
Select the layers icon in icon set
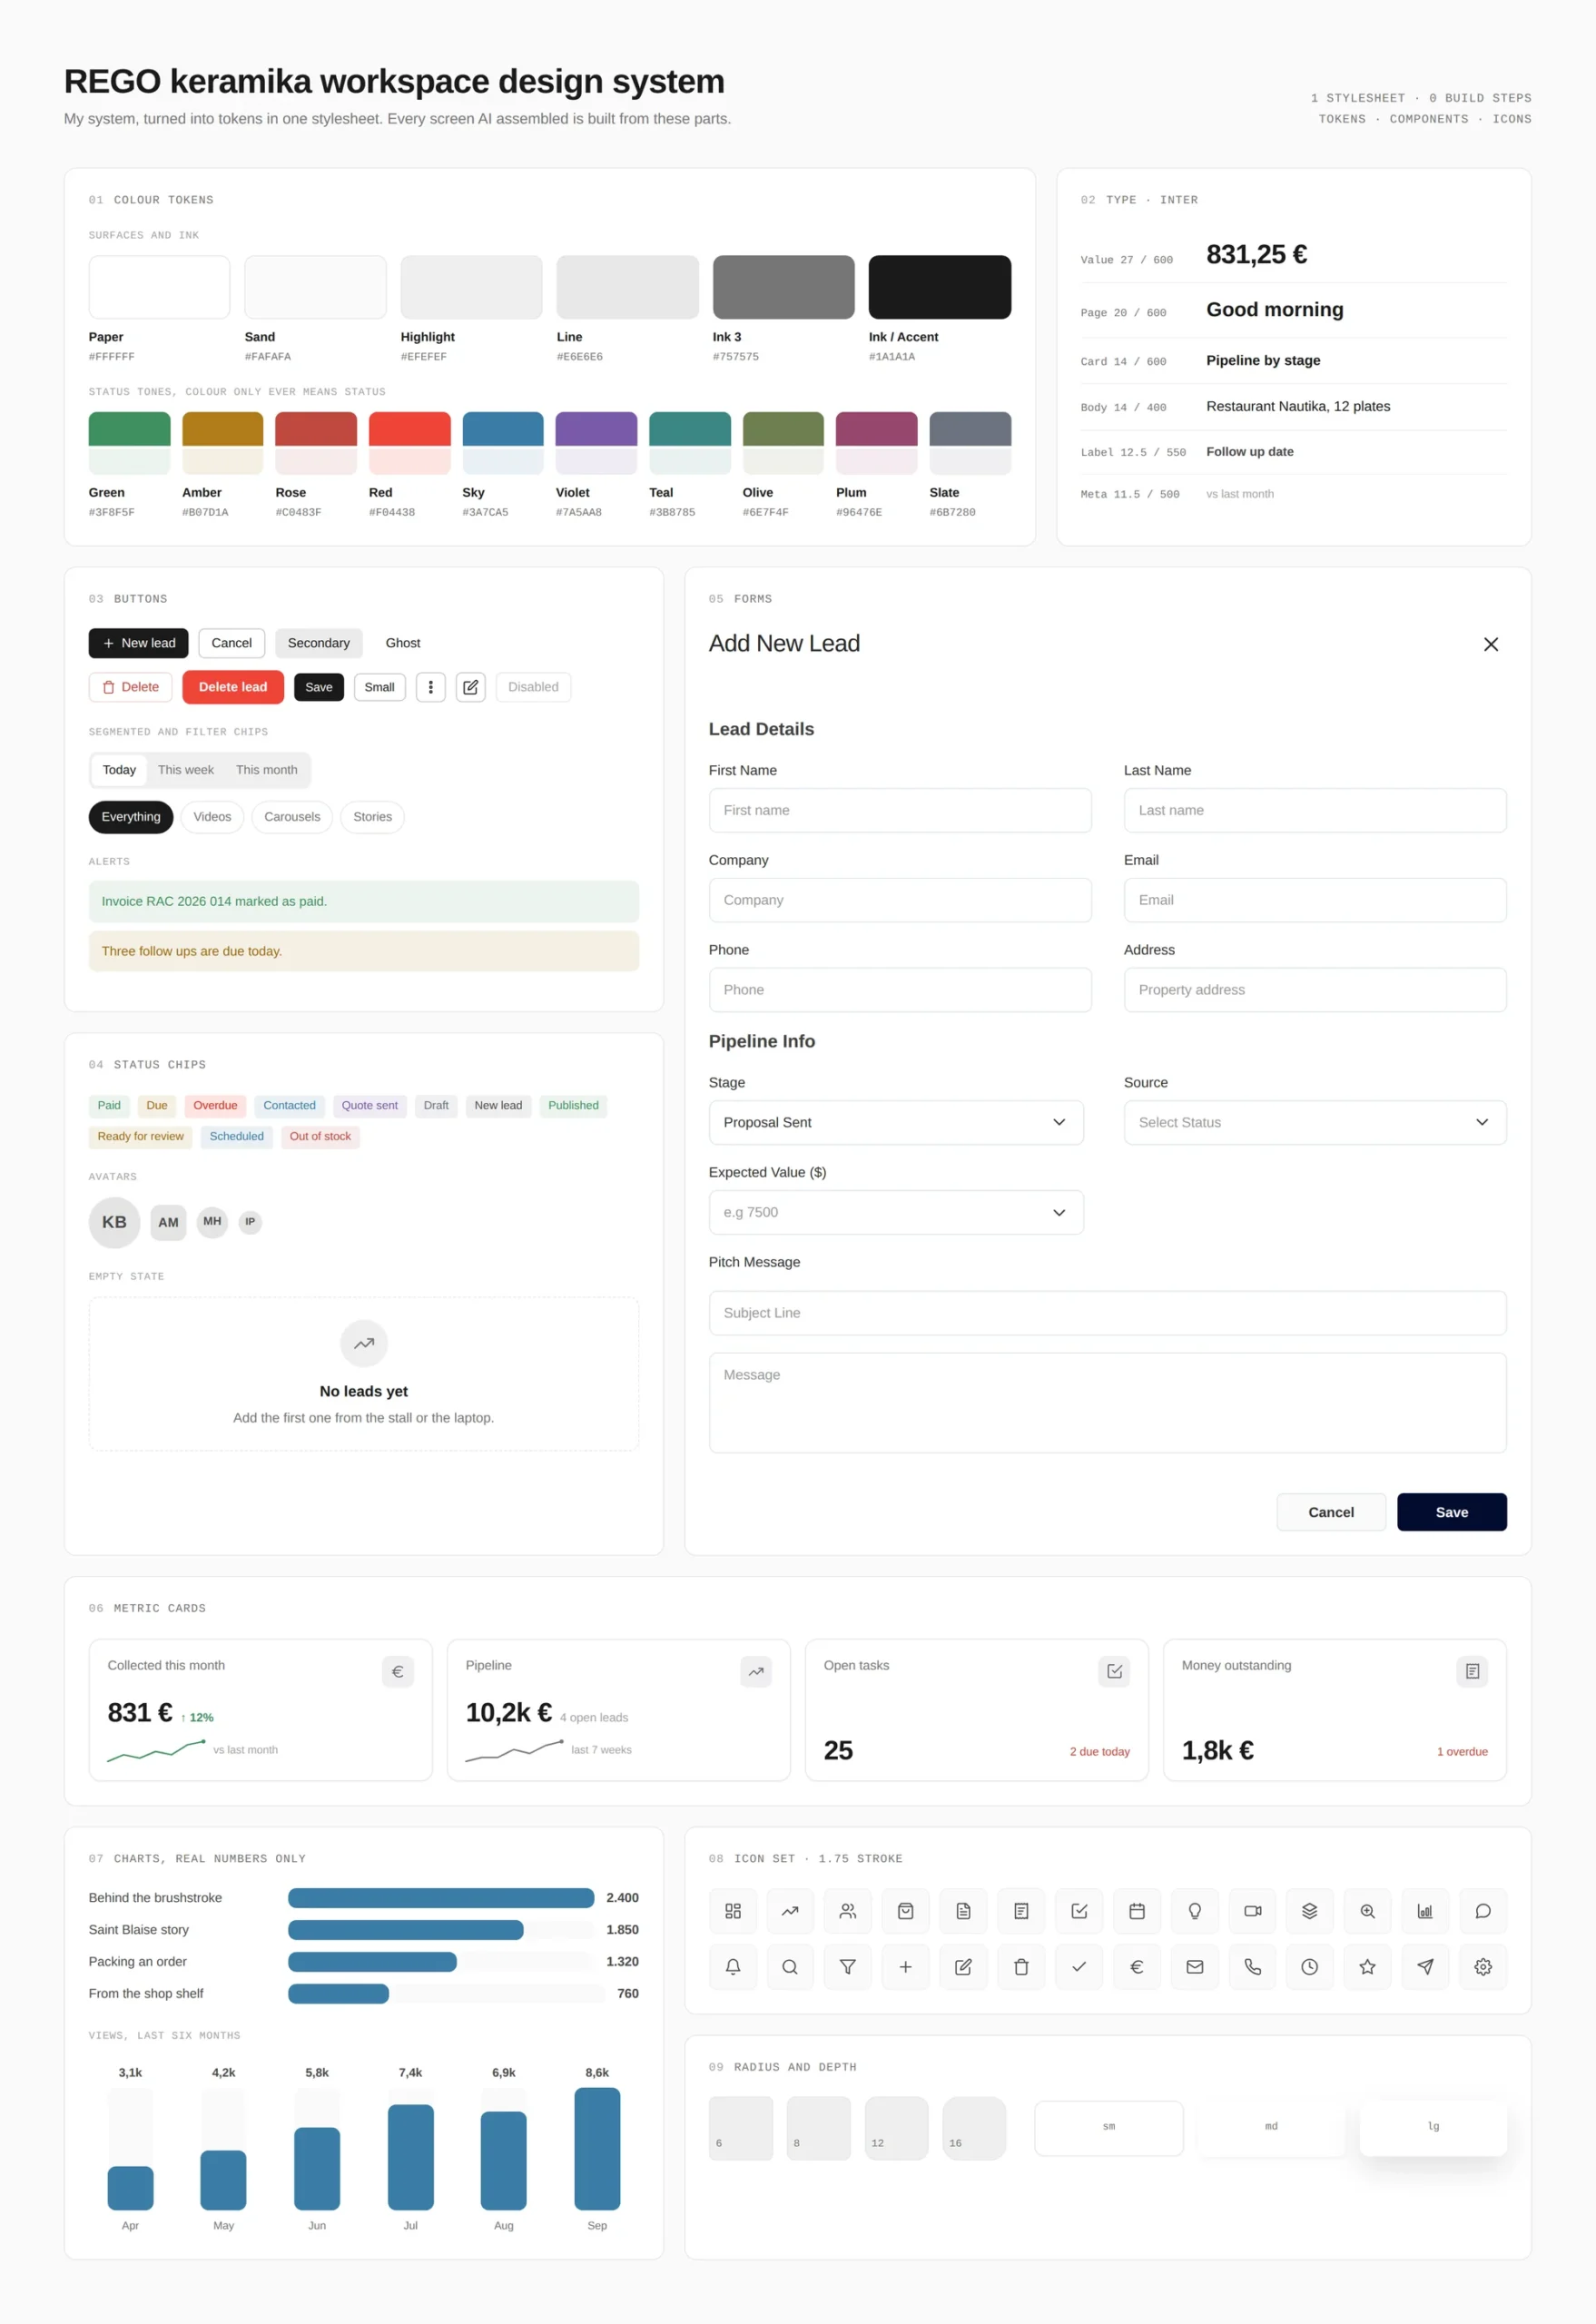click(1310, 1911)
